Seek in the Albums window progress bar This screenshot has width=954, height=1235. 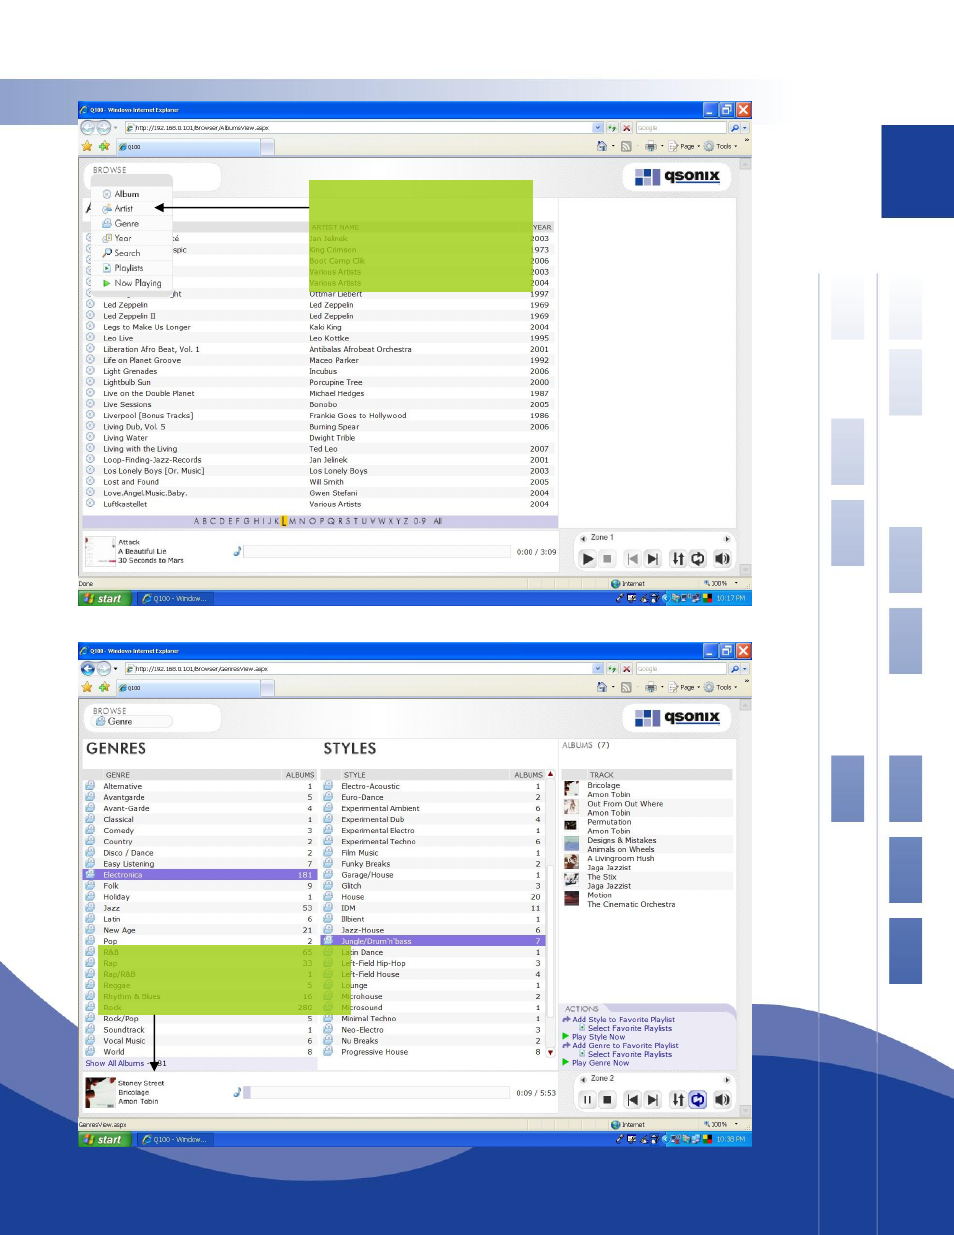(x=377, y=552)
